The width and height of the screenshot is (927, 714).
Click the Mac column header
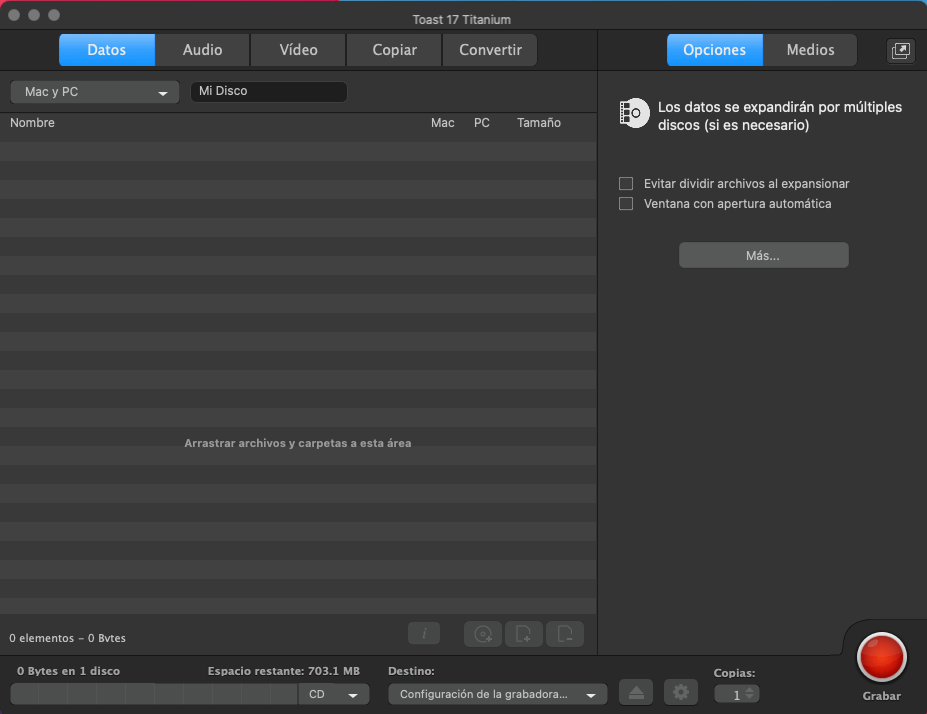443,123
